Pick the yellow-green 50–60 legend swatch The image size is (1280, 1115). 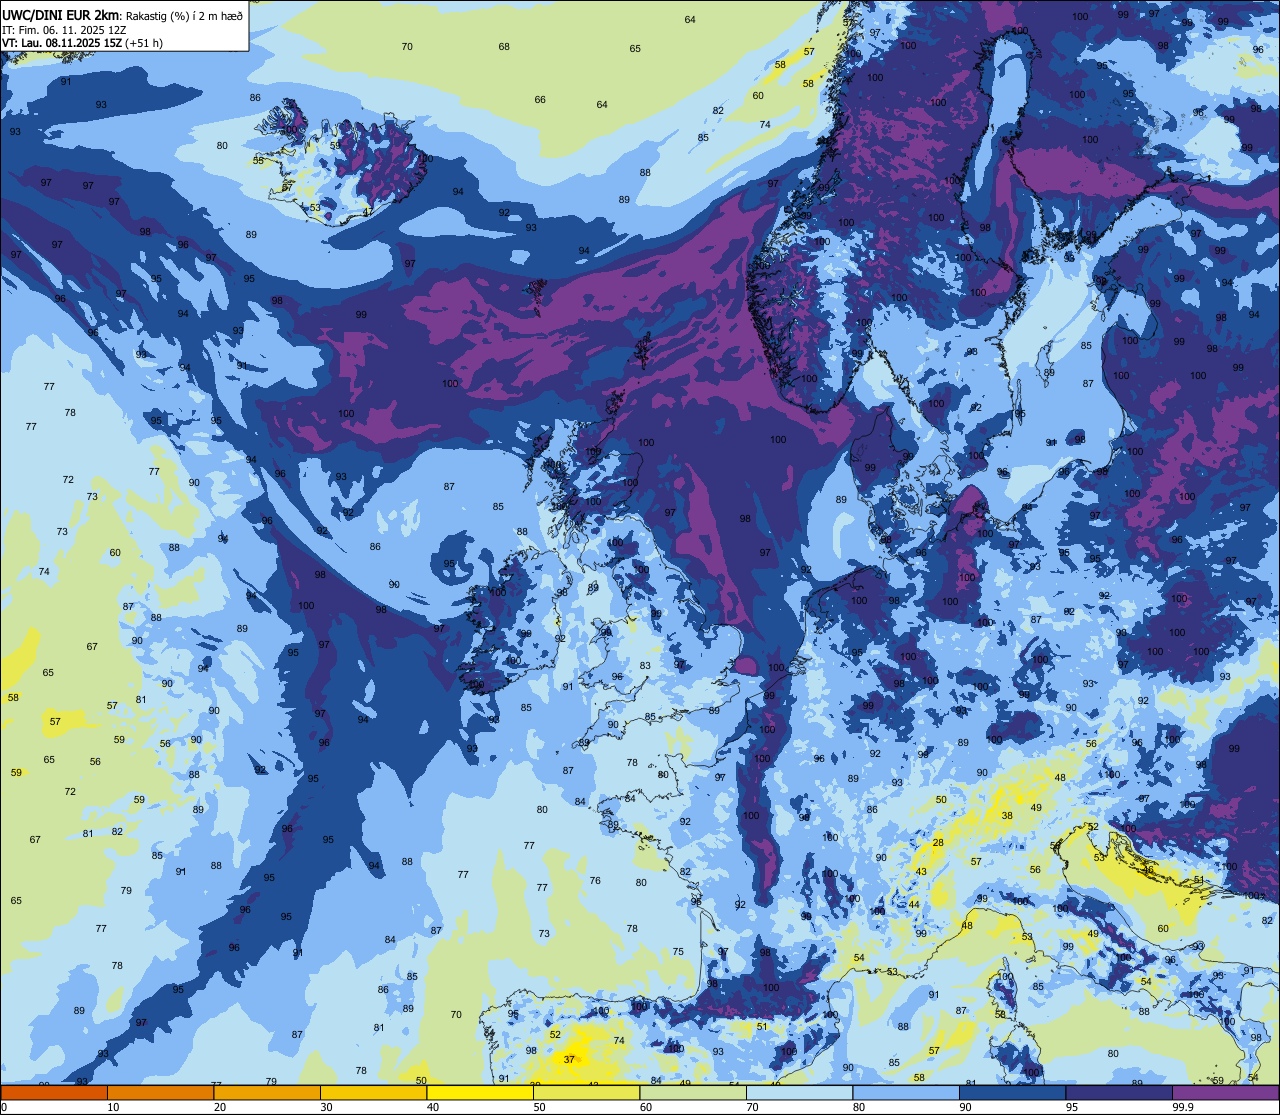(x=586, y=1092)
